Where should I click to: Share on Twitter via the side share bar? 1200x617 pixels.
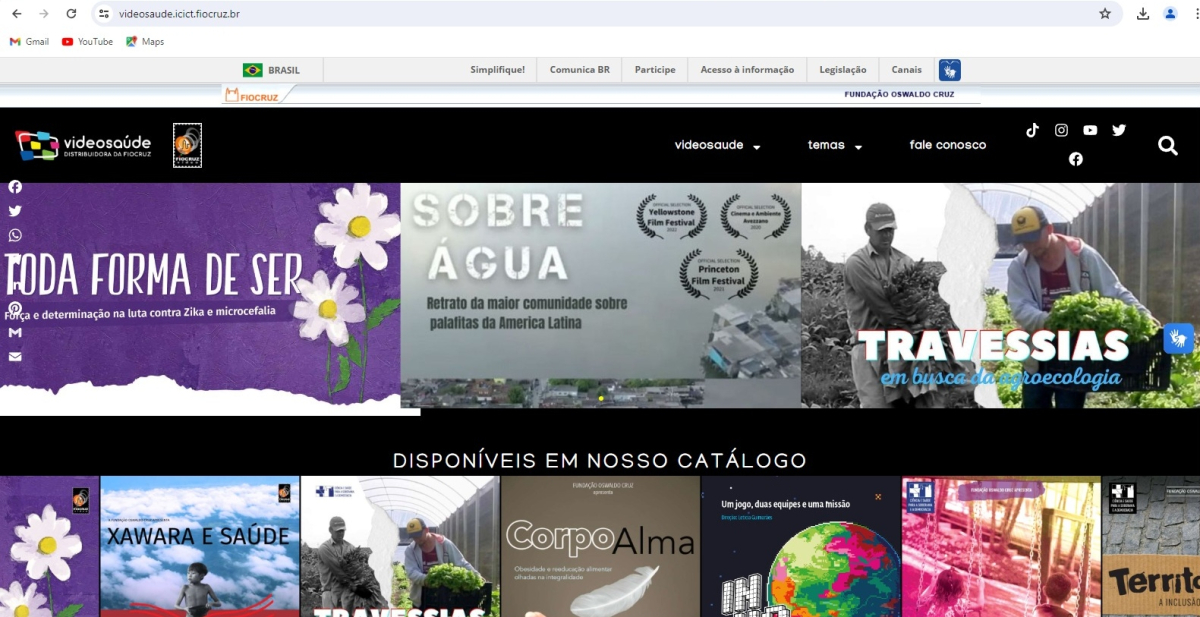click(x=15, y=211)
